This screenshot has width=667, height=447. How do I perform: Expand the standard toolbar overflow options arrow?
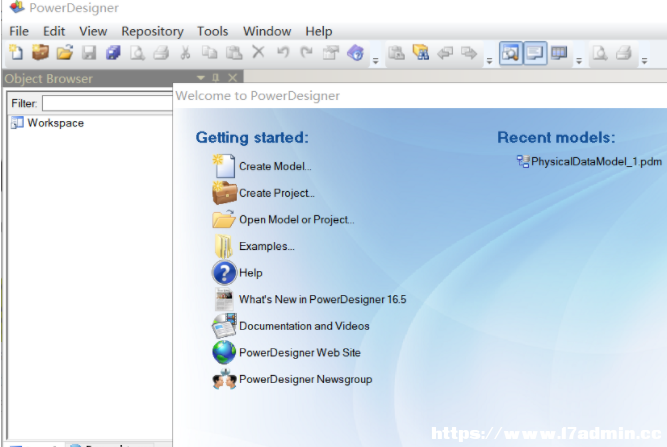point(376,61)
